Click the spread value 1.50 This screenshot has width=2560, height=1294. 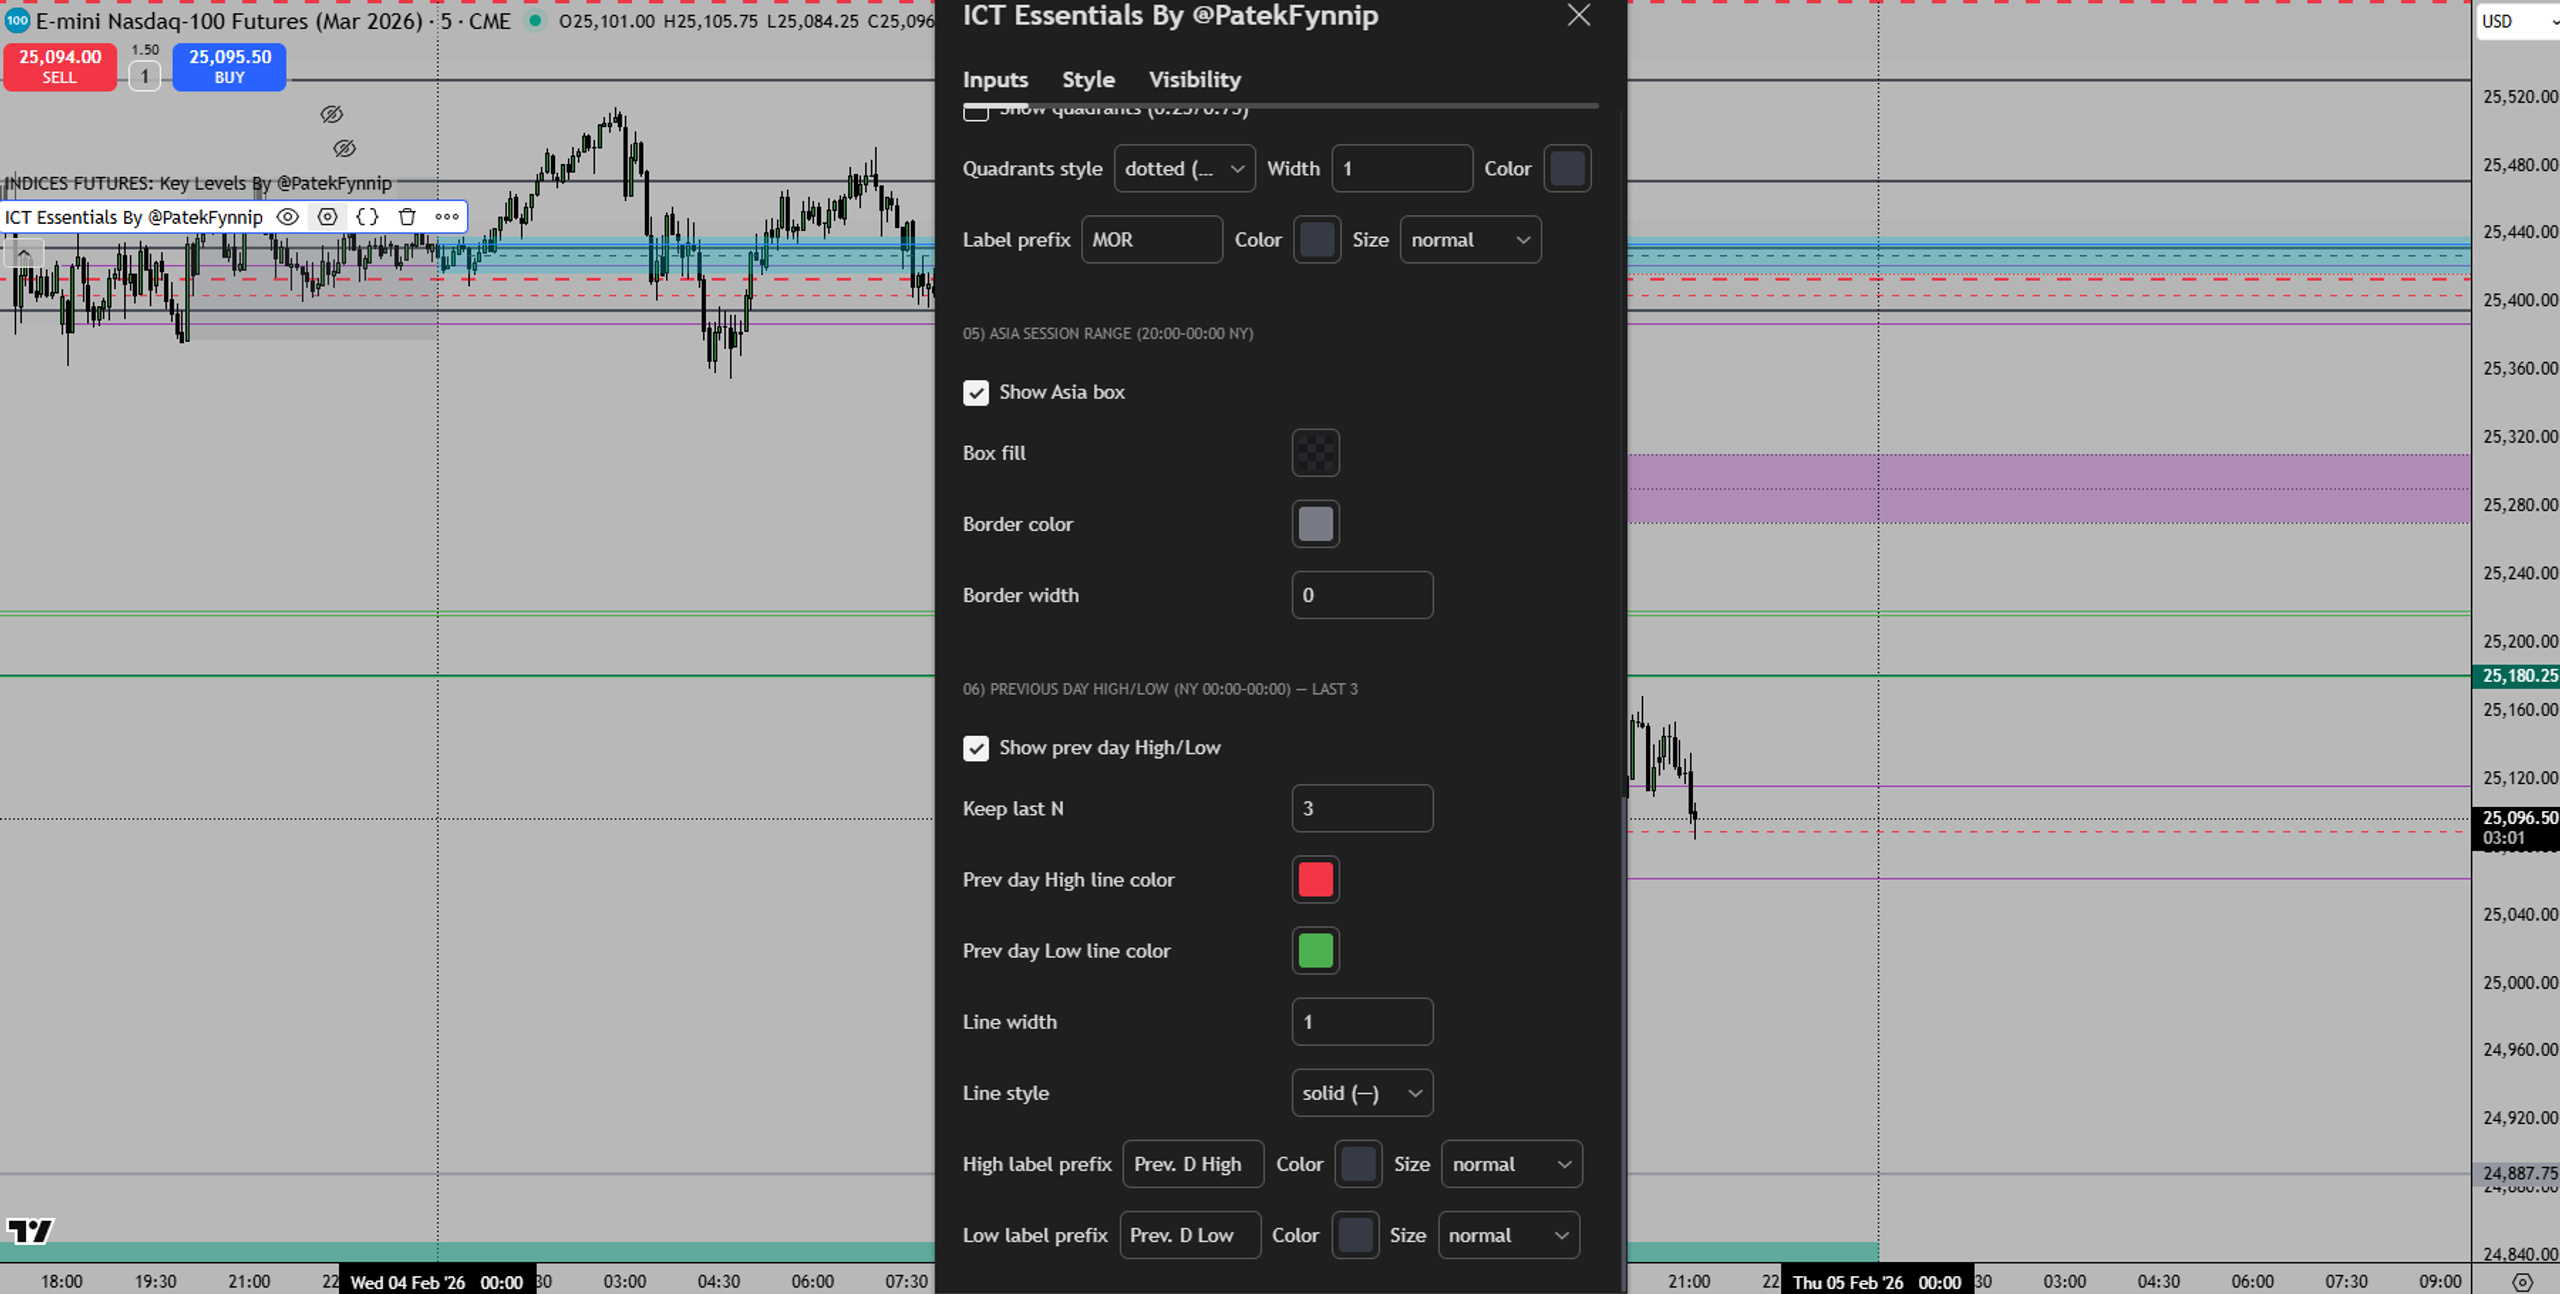pos(145,50)
